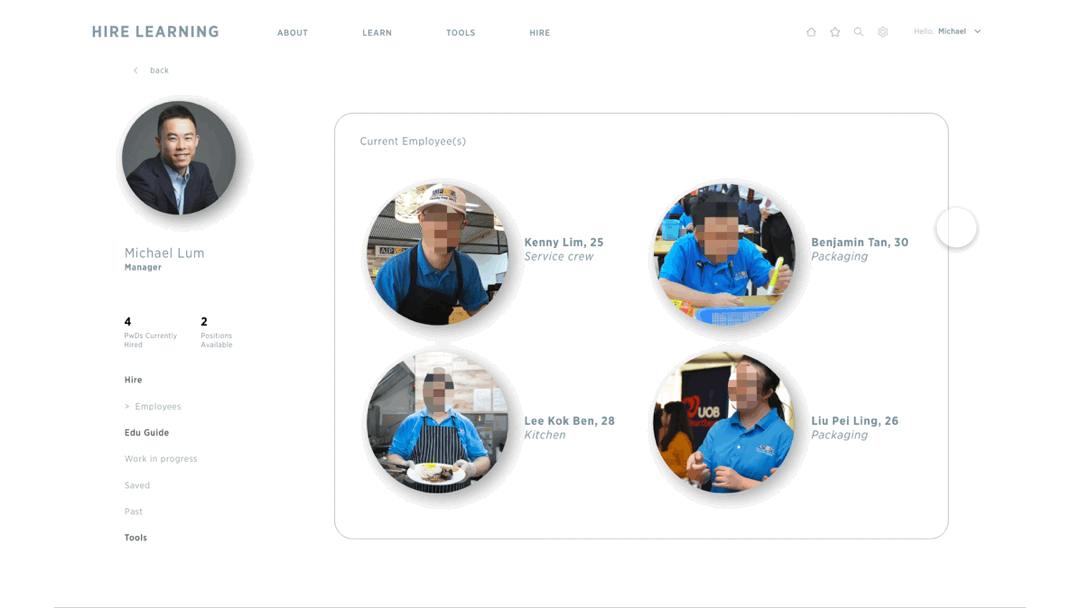Open the settings gear icon
Viewport: 1080px width, 608px height.
point(883,32)
